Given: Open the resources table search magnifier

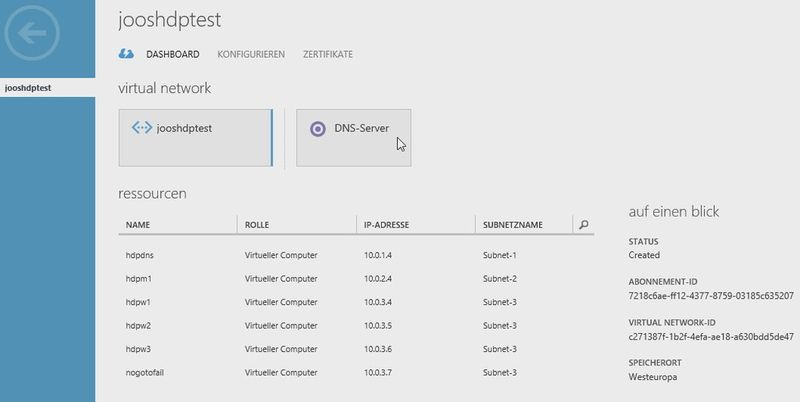Looking at the screenshot, I should (x=583, y=225).
